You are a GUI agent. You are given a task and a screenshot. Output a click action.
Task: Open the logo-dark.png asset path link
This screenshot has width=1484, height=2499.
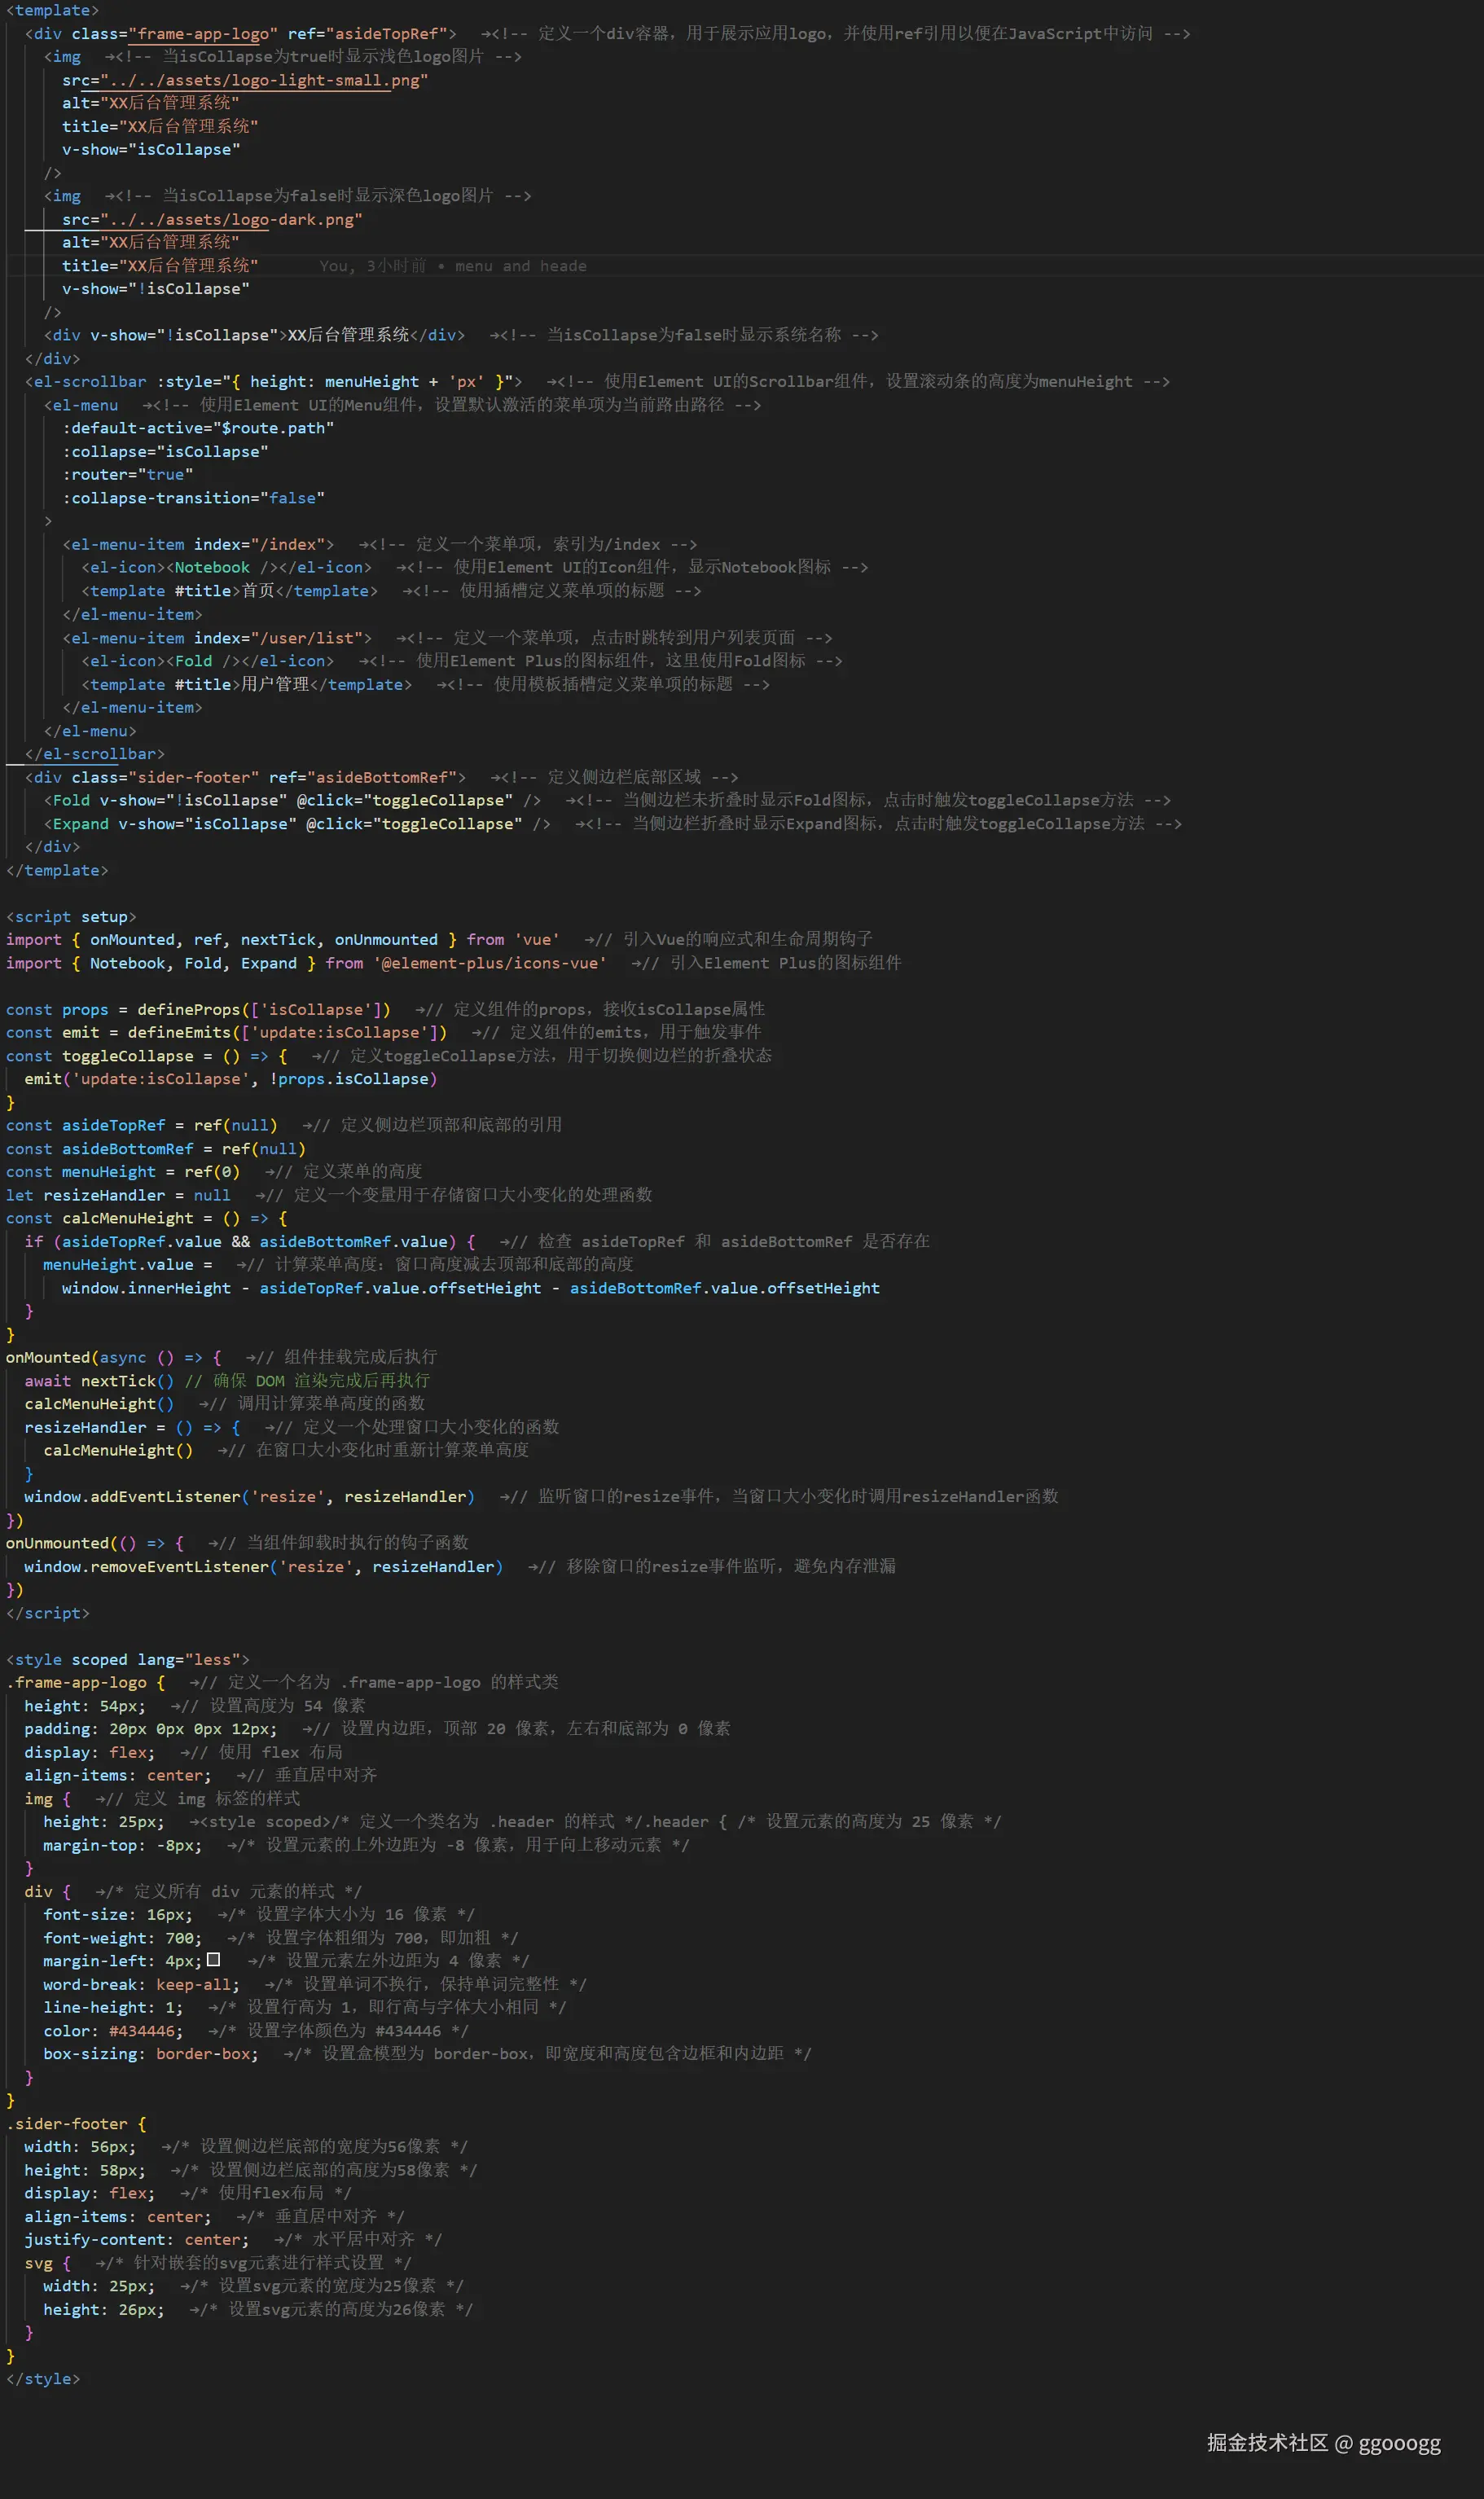[x=231, y=219]
